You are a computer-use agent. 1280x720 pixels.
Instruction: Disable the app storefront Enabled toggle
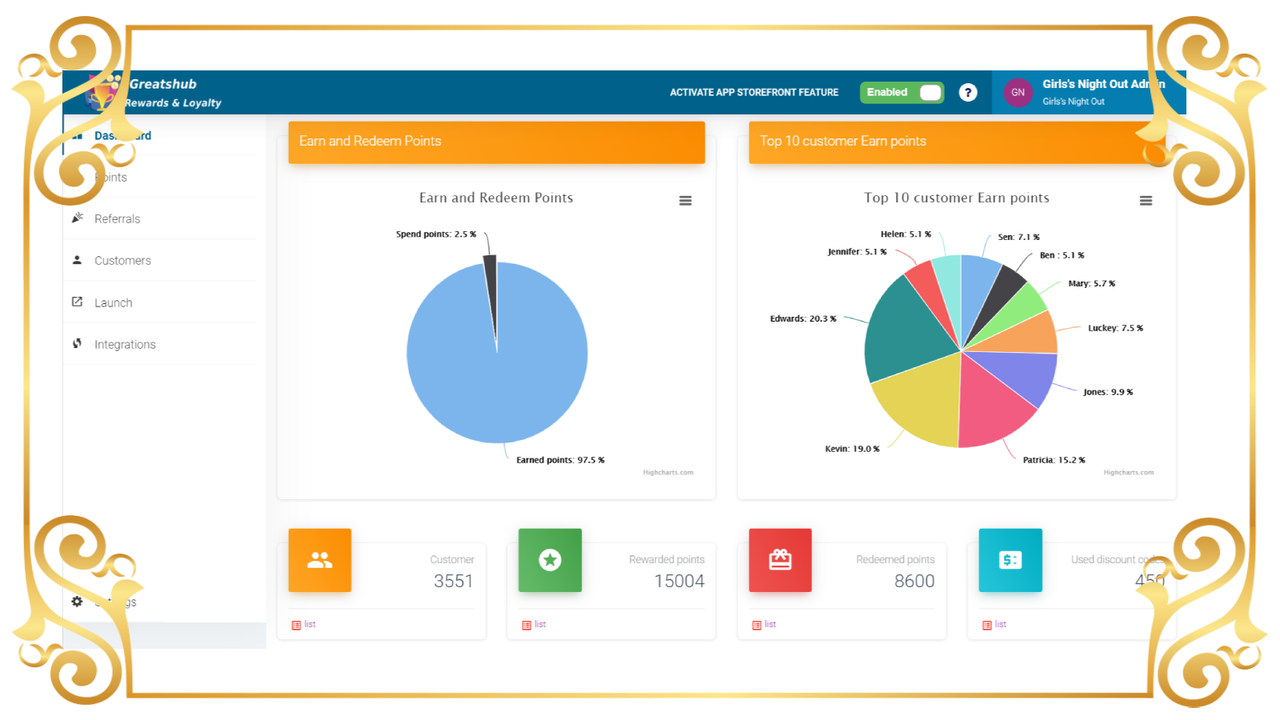(900, 92)
